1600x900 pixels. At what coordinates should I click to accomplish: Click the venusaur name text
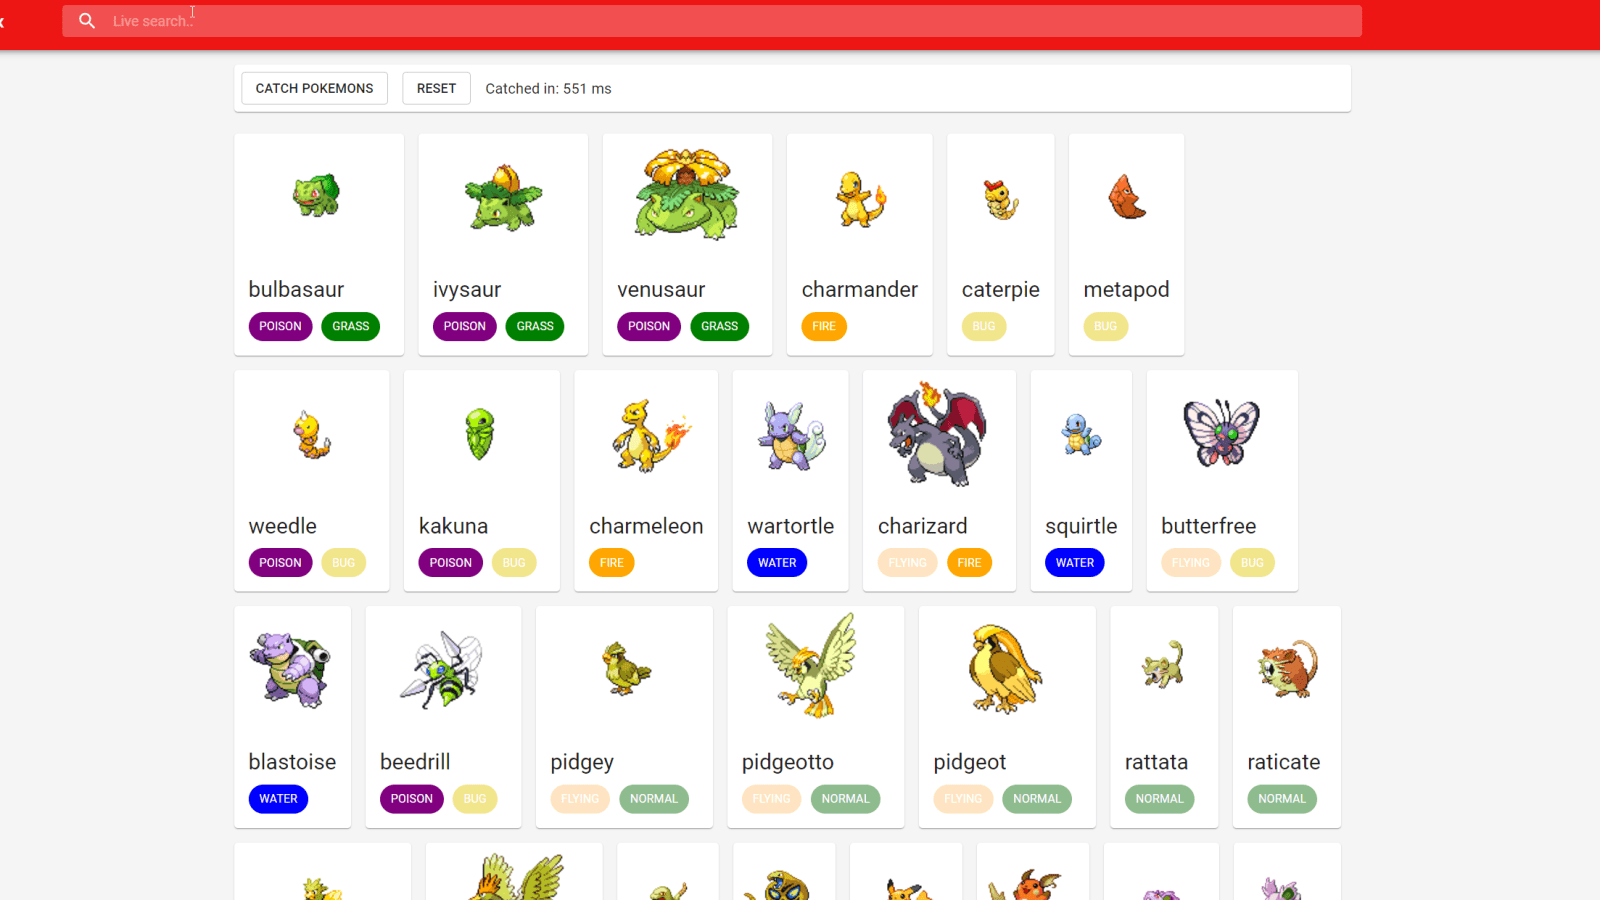coord(661,290)
